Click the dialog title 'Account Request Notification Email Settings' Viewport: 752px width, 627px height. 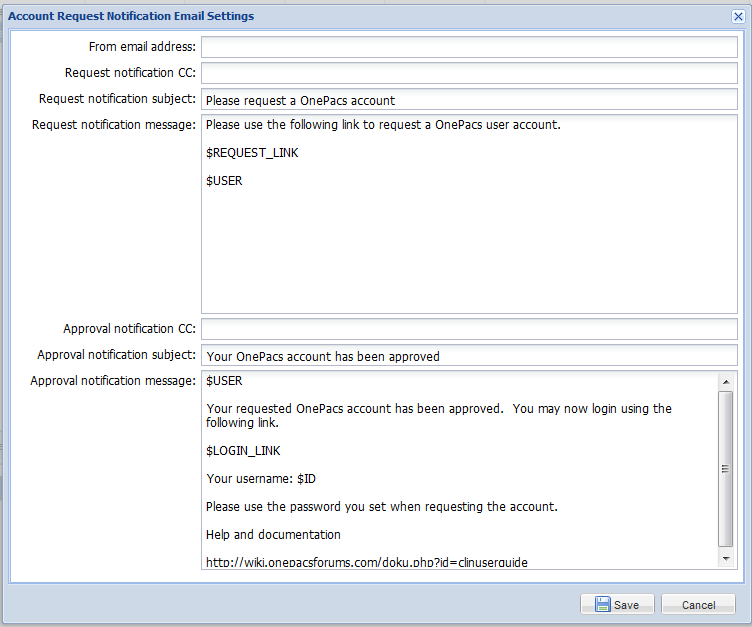coord(131,16)
